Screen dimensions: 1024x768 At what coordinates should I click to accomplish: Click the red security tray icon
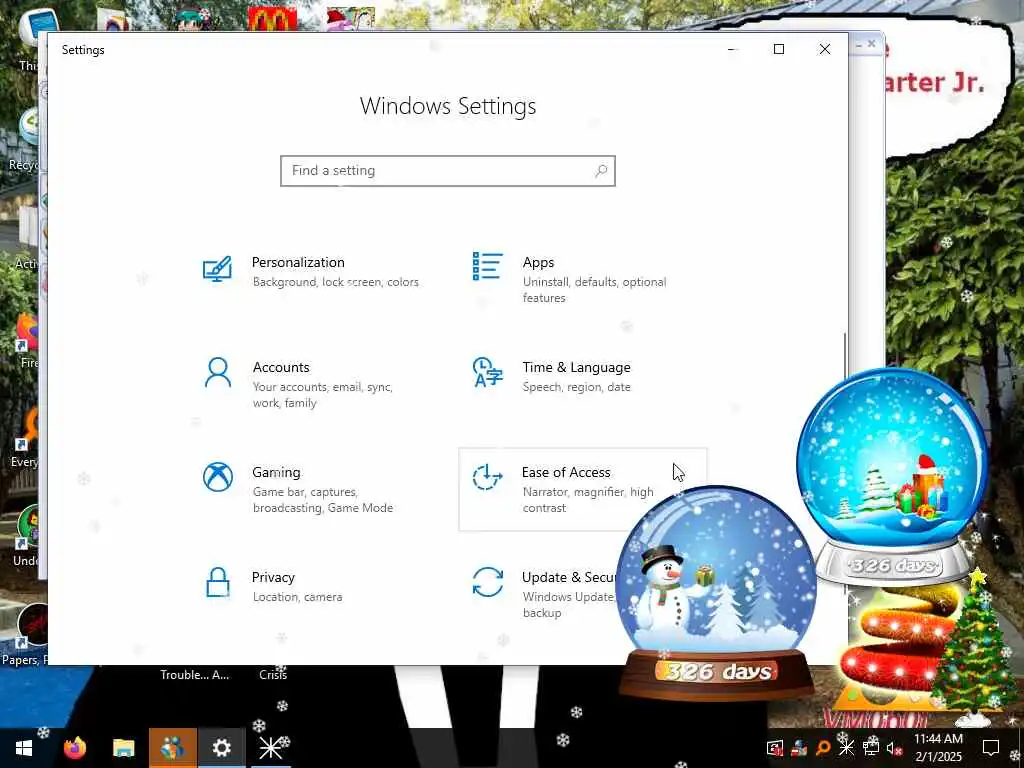tap(775, 748)
